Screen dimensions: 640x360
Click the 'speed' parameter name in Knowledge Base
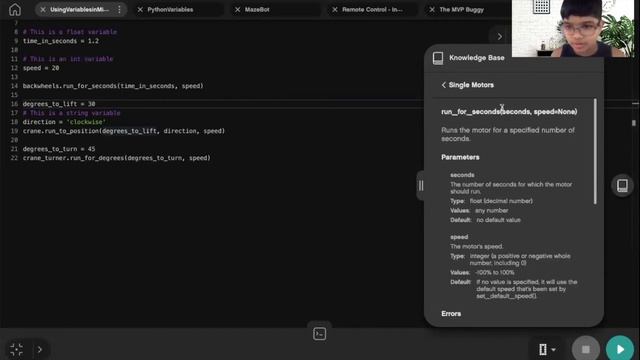tap(459, 237)
